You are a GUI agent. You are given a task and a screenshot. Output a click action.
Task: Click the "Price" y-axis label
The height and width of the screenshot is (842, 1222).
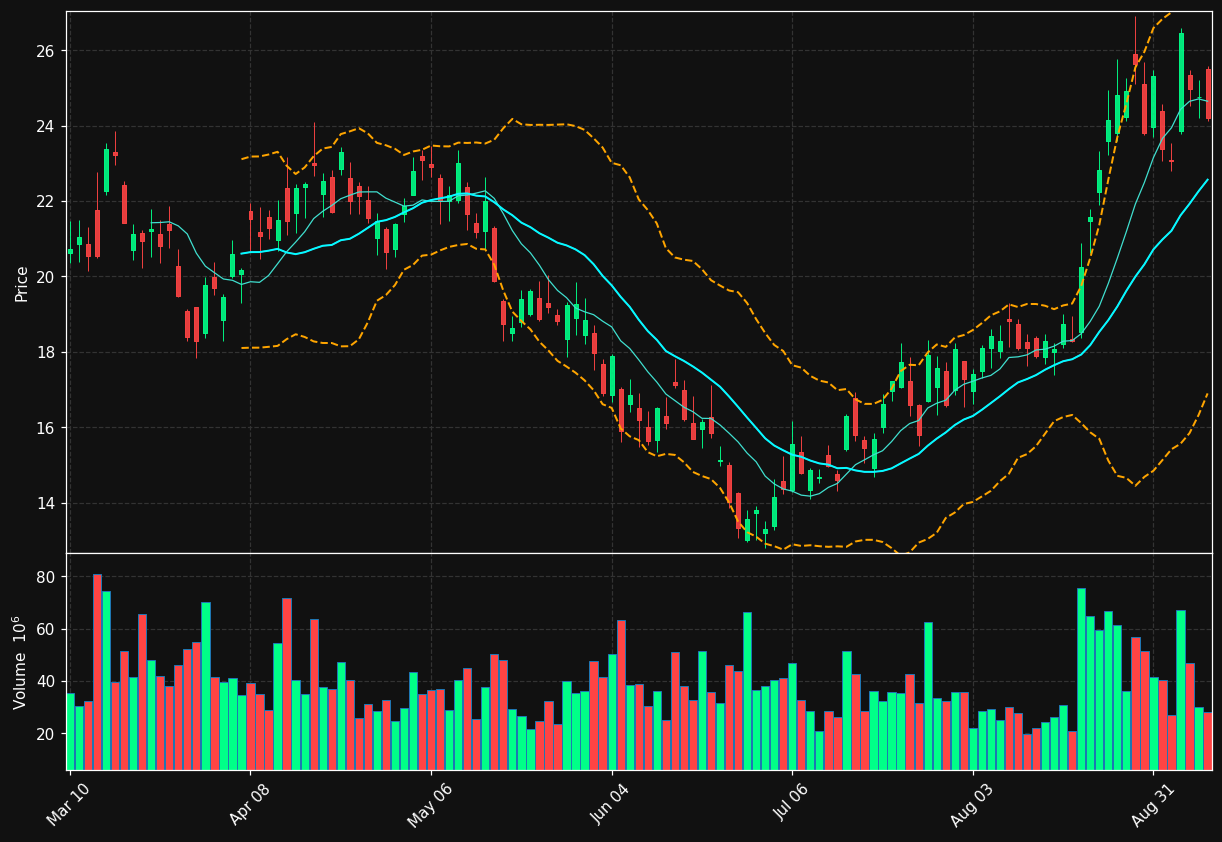tap(22, 283)
